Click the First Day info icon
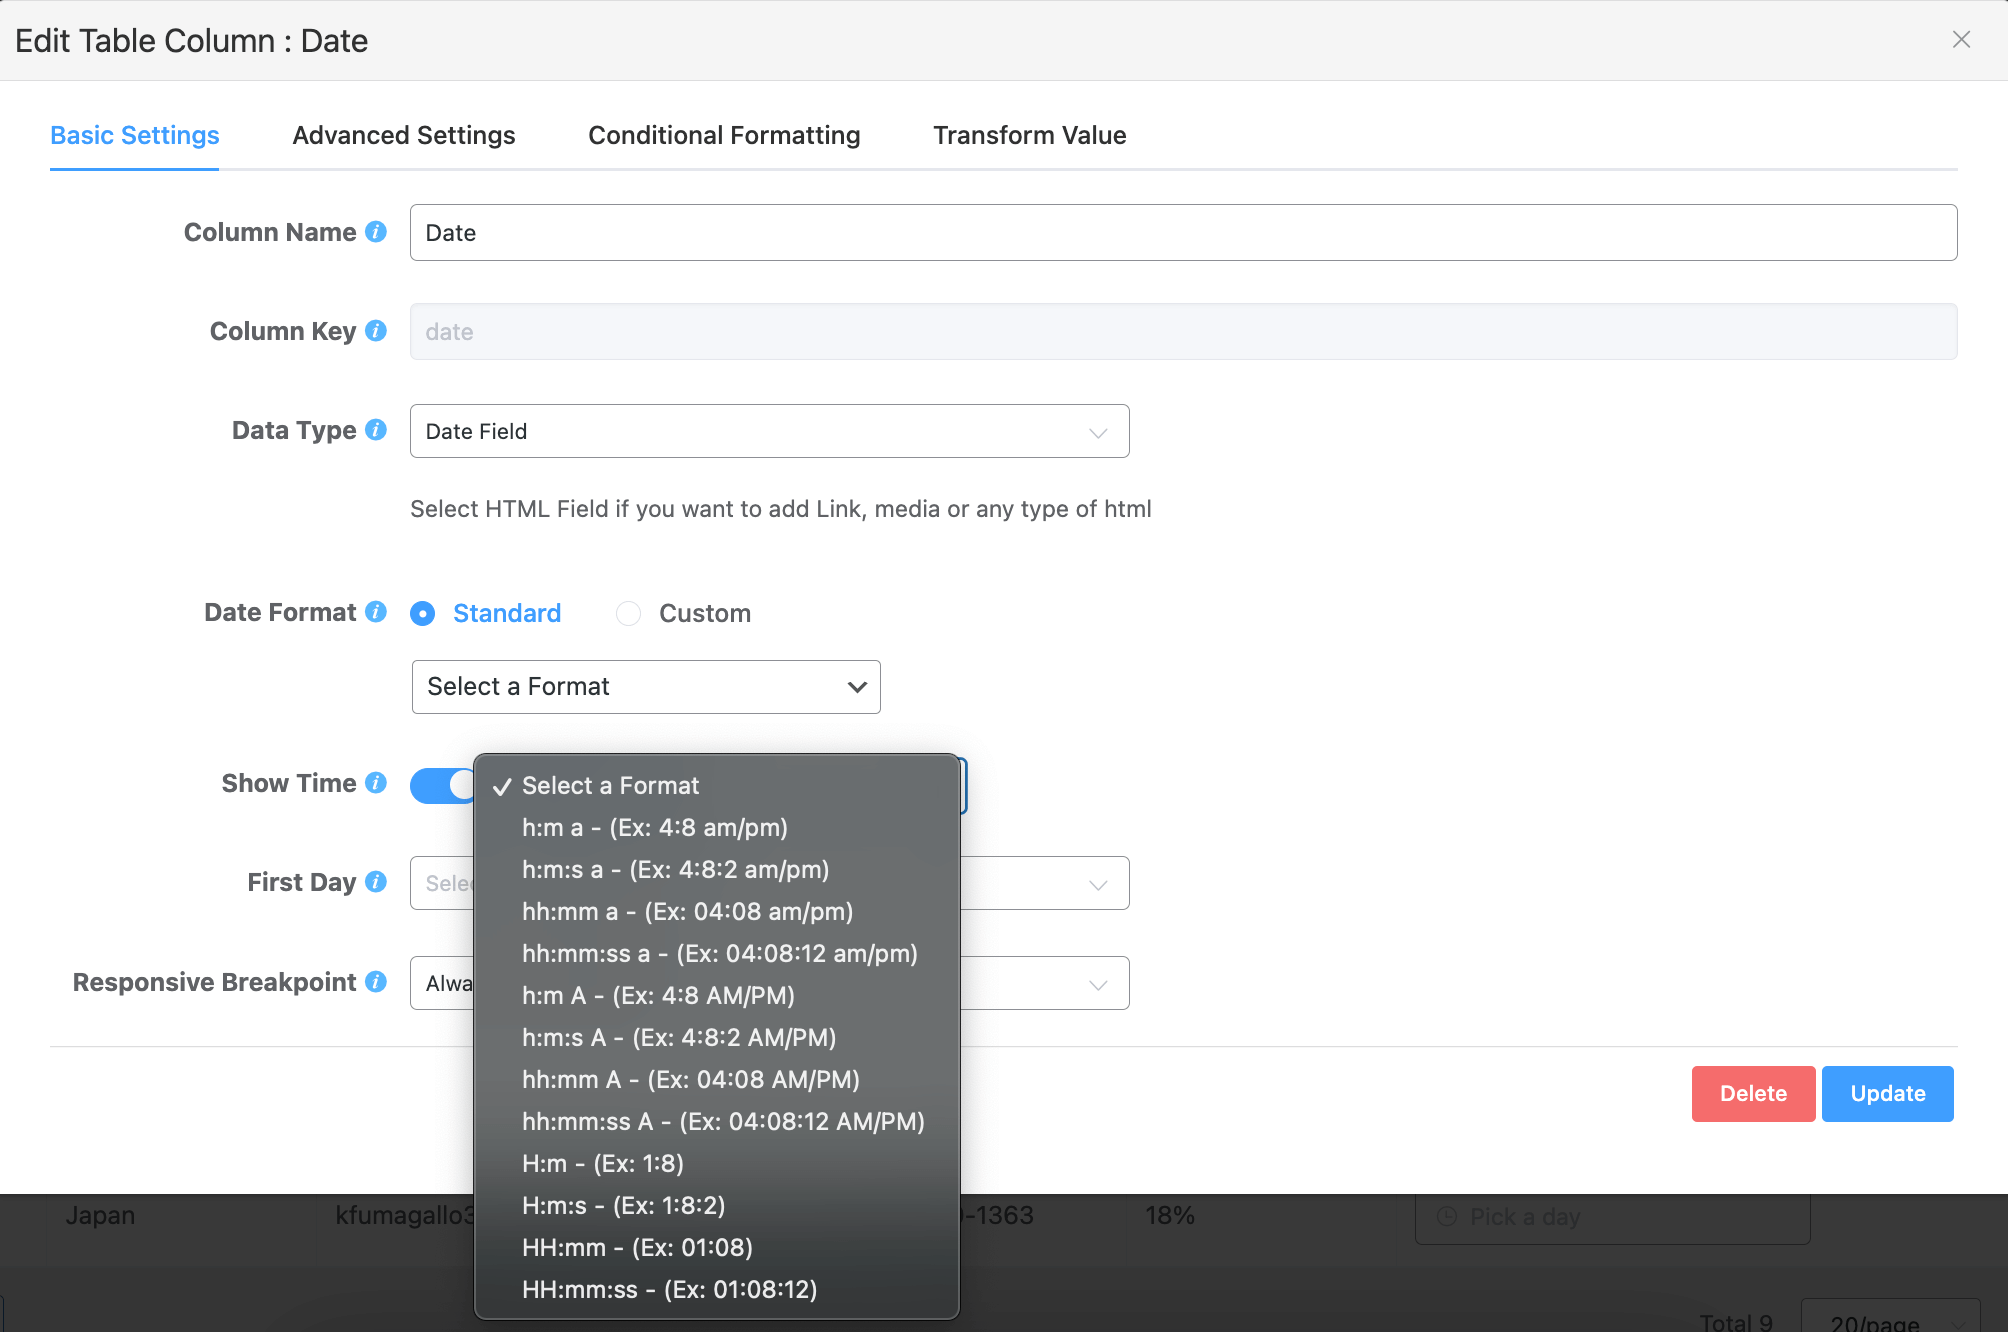Viewport: 2008px width, 1332px height. 376,882
